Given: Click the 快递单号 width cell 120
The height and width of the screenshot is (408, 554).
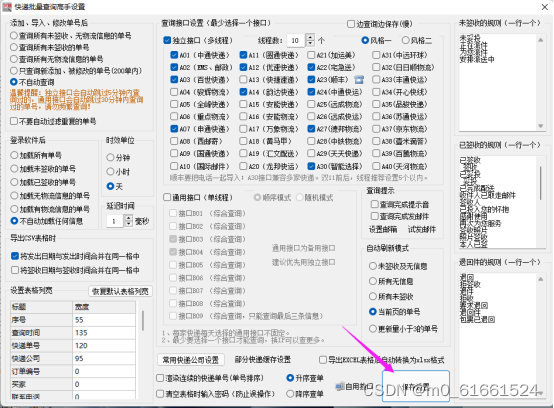Looking at the screenshot, I should tap(104, 345).
